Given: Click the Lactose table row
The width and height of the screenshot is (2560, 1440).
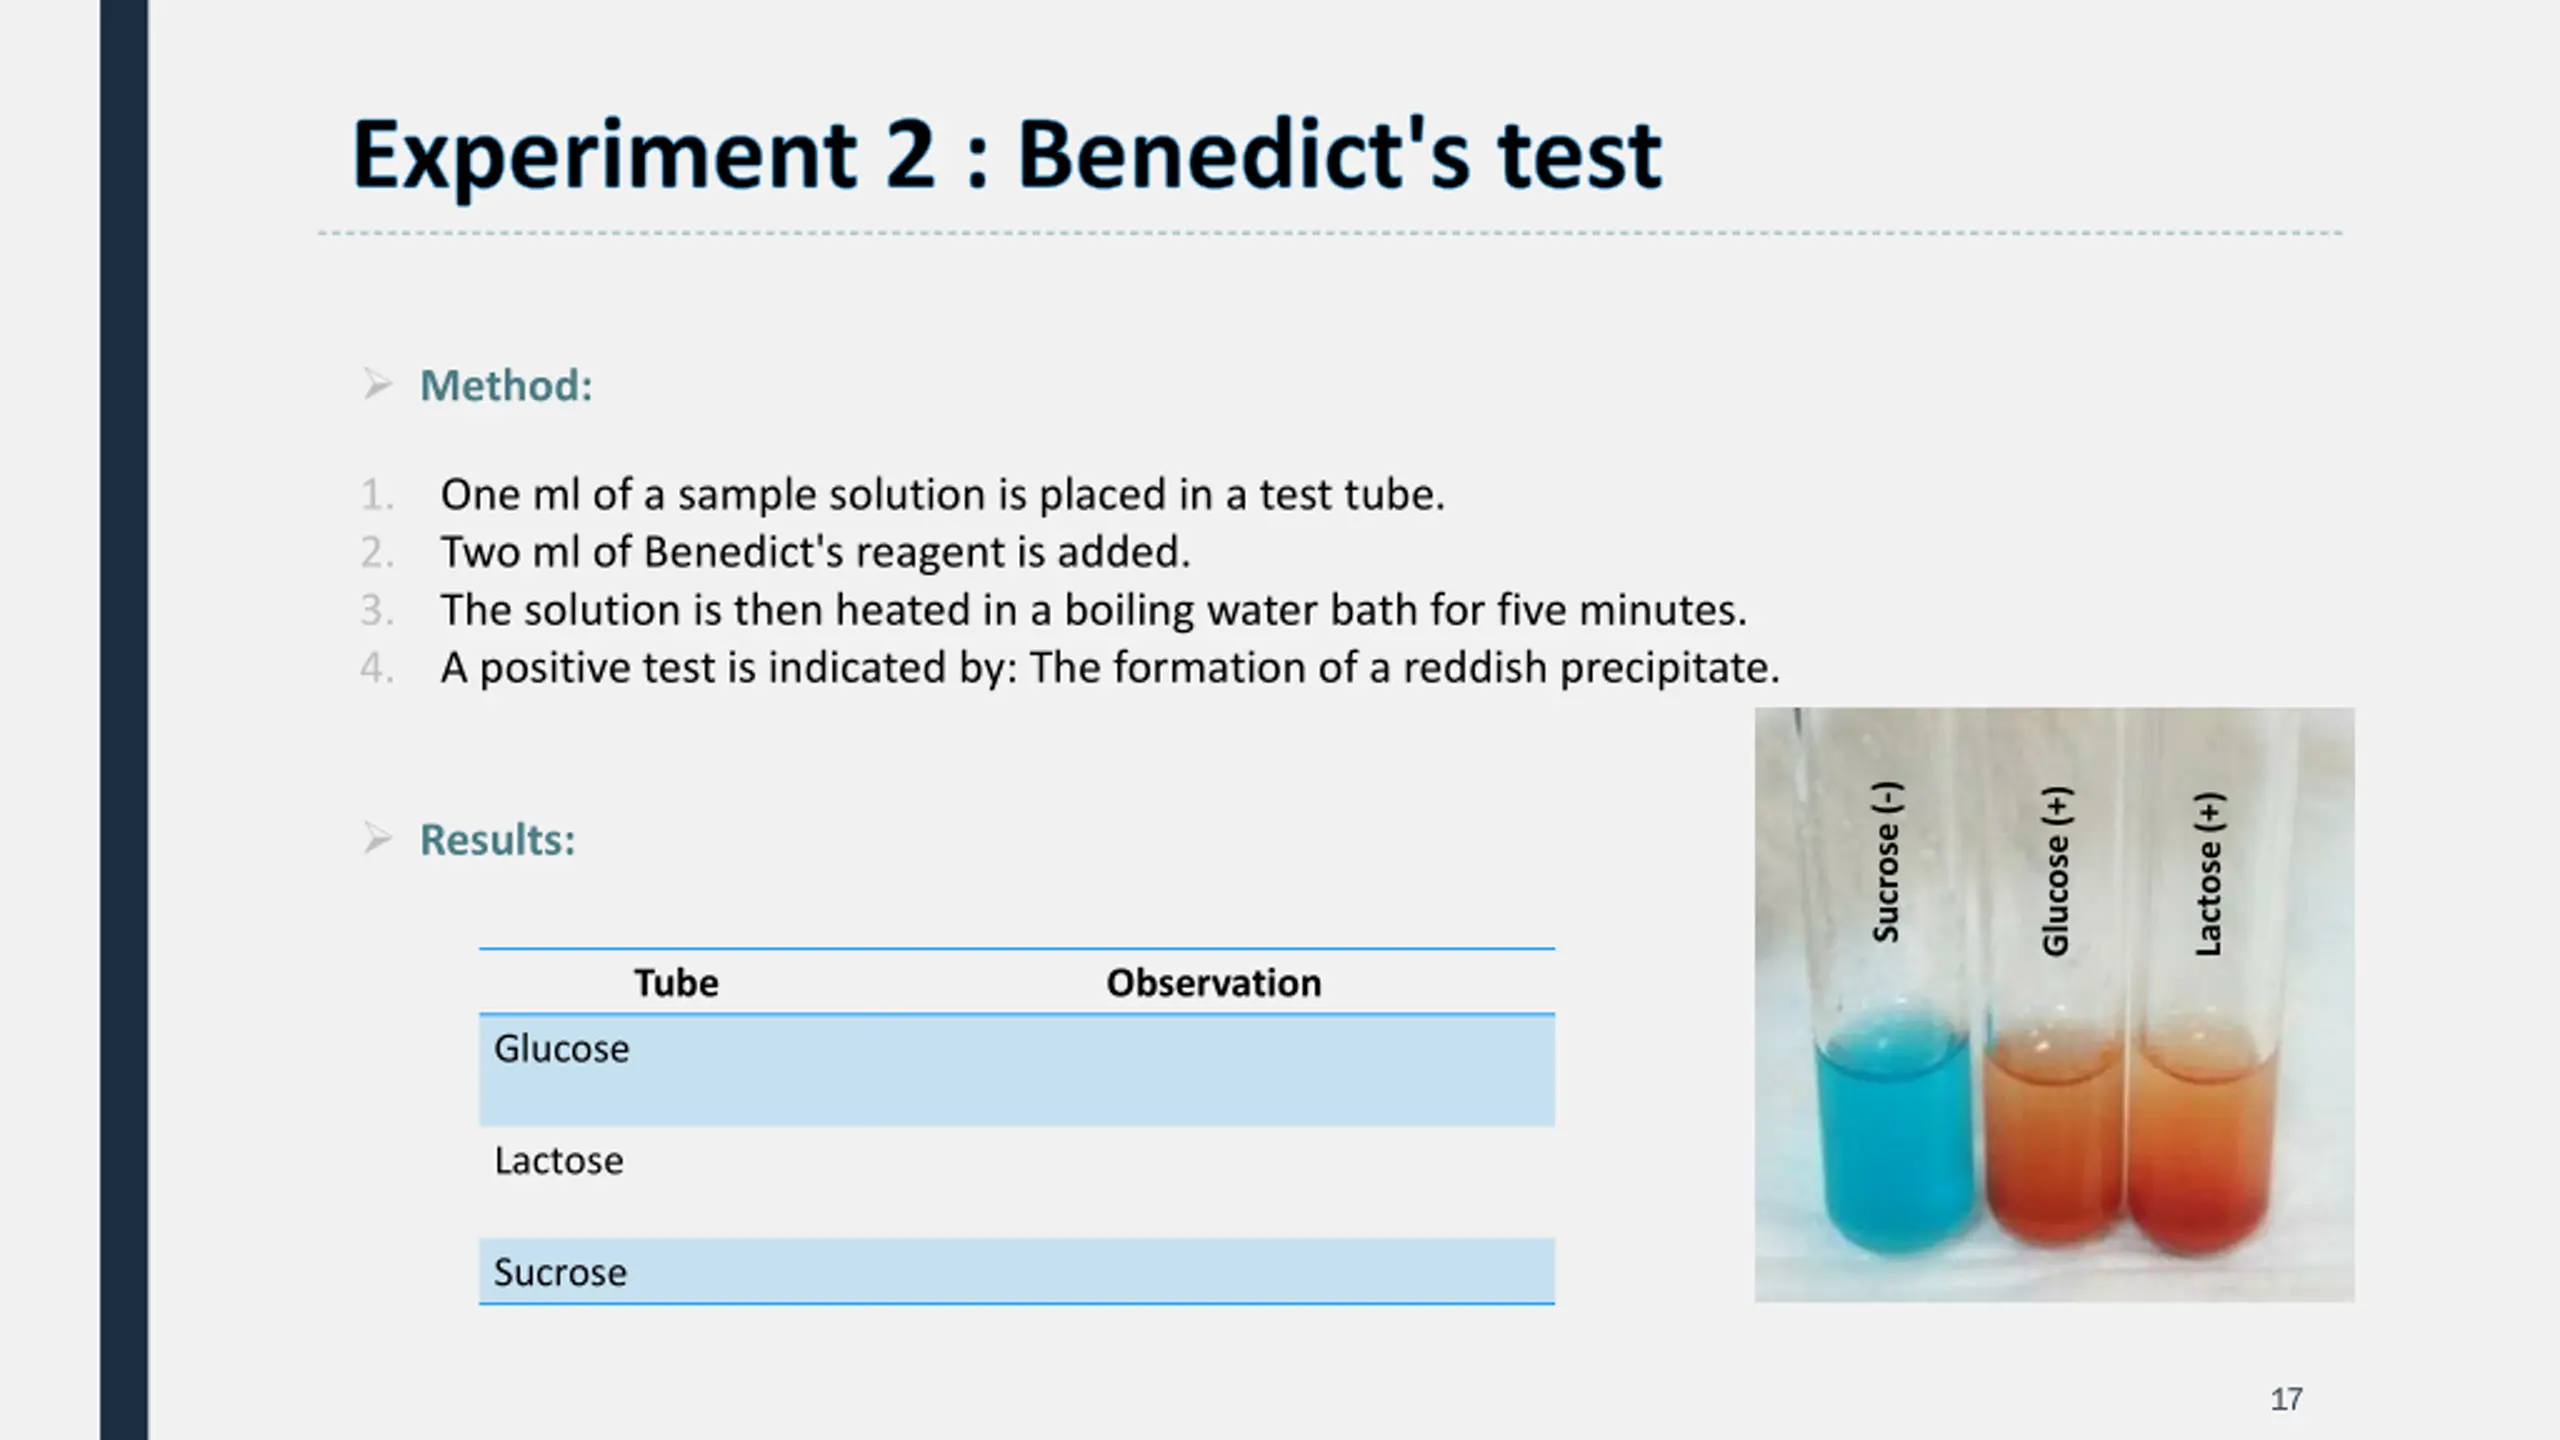Looking at the screenshot, I should pos(1017,1182).
